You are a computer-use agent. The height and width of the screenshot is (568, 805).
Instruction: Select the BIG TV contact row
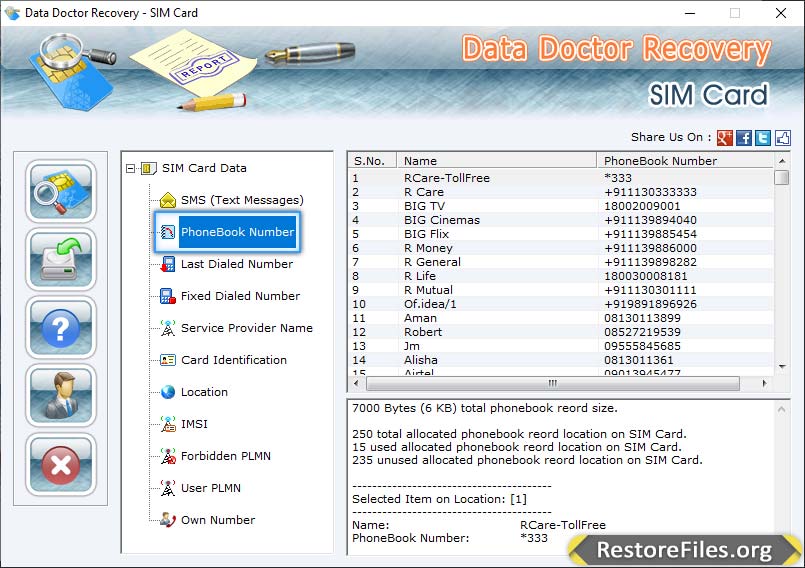(x=561, y=206)
